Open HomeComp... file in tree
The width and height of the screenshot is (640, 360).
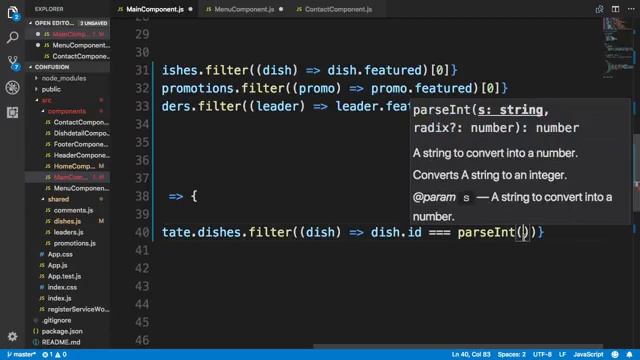tap(68, 166)
